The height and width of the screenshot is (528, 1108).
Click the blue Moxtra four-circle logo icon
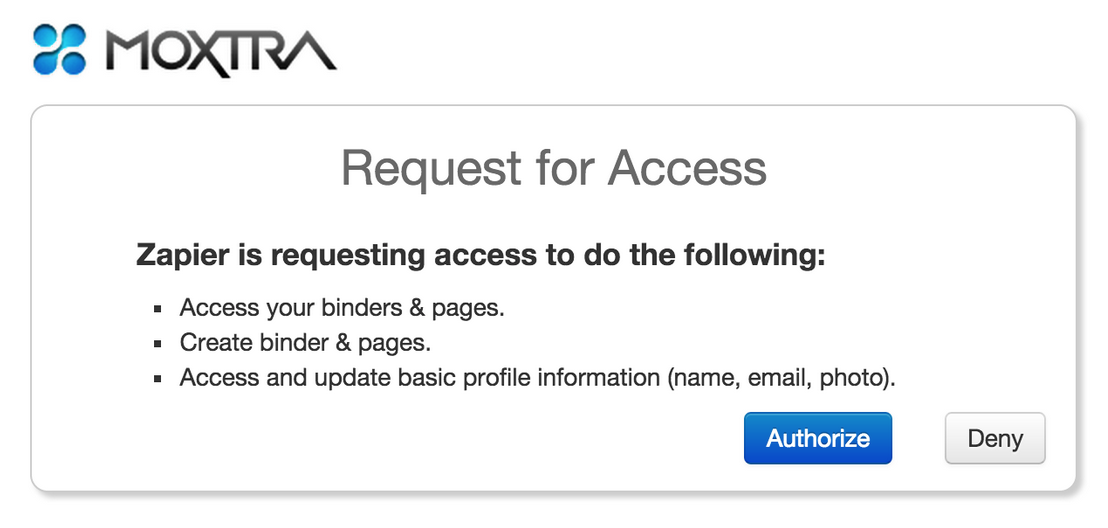pyautogui.click(x=60, y=49)
